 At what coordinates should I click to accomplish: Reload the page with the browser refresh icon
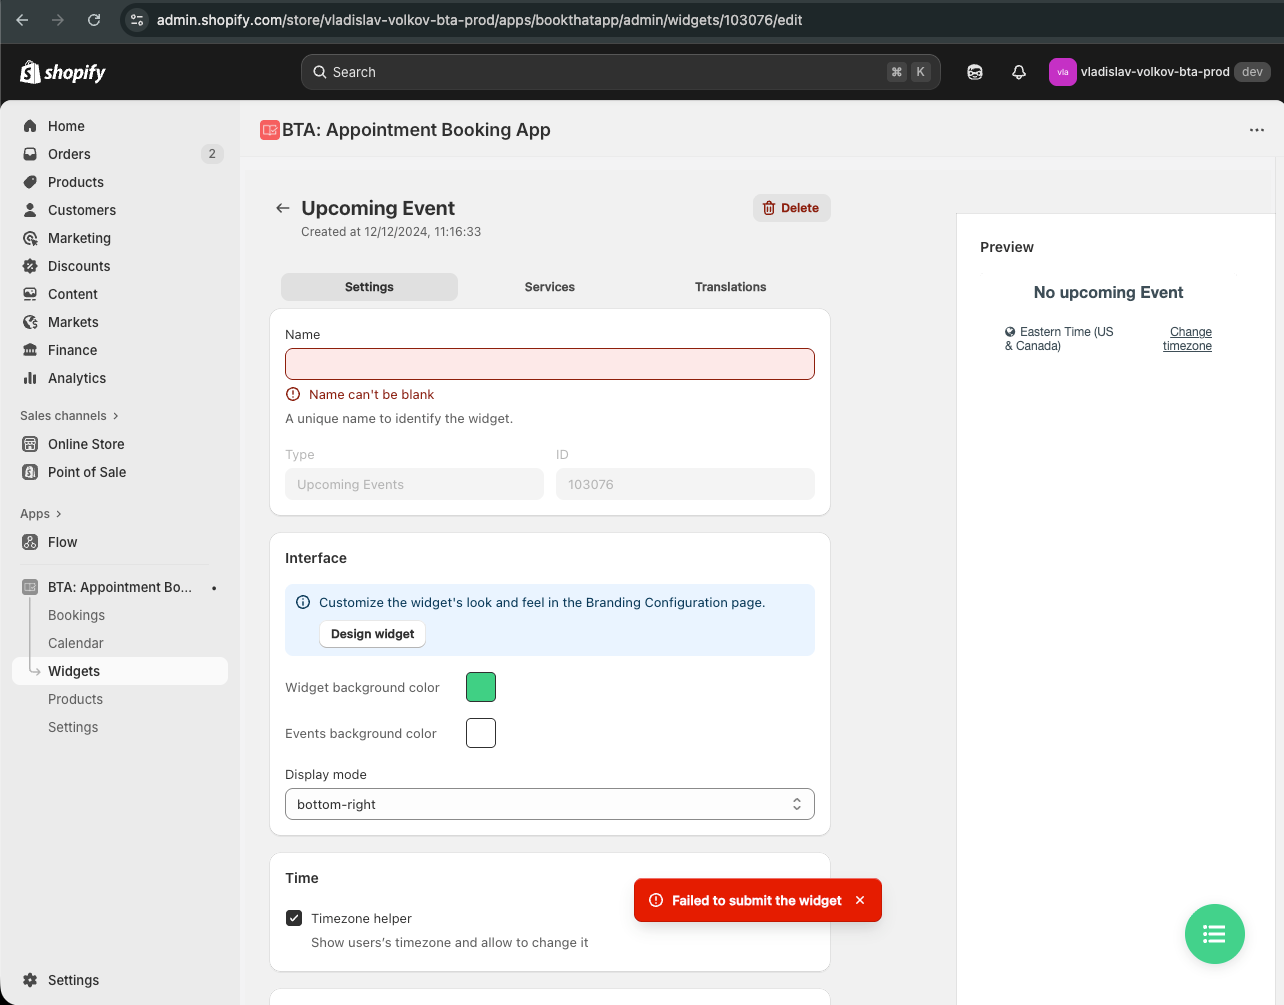pos(94,20)
